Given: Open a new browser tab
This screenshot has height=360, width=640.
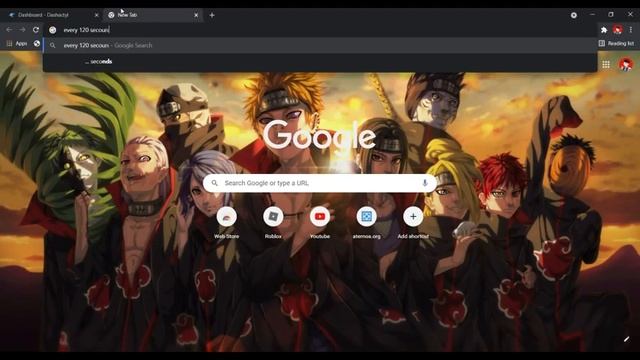Looking at the screenshot, I should [x=212, y=15].
